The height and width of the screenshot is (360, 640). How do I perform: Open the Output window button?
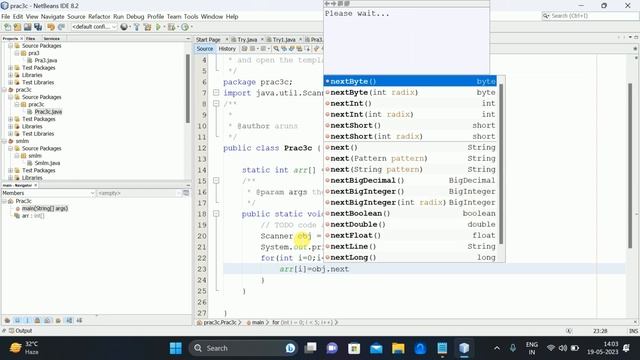tap(20, 331)
